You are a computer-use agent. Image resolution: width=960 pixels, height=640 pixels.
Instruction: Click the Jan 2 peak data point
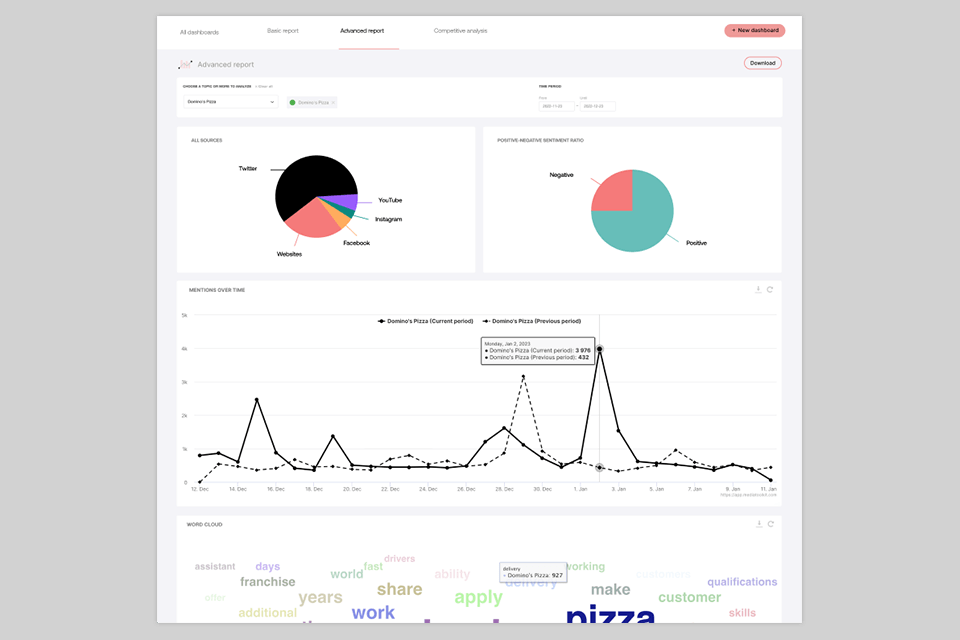(599, 349)
